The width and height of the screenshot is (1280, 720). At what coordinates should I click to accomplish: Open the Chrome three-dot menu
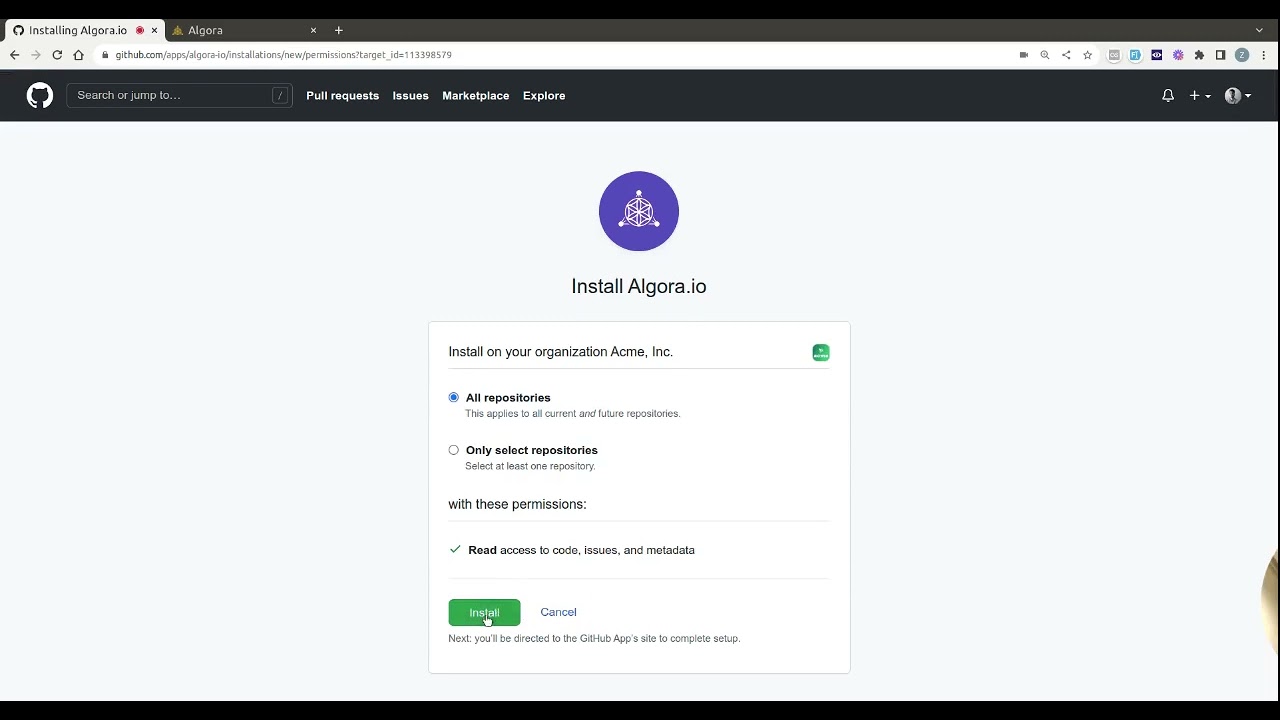(1264, 55)
